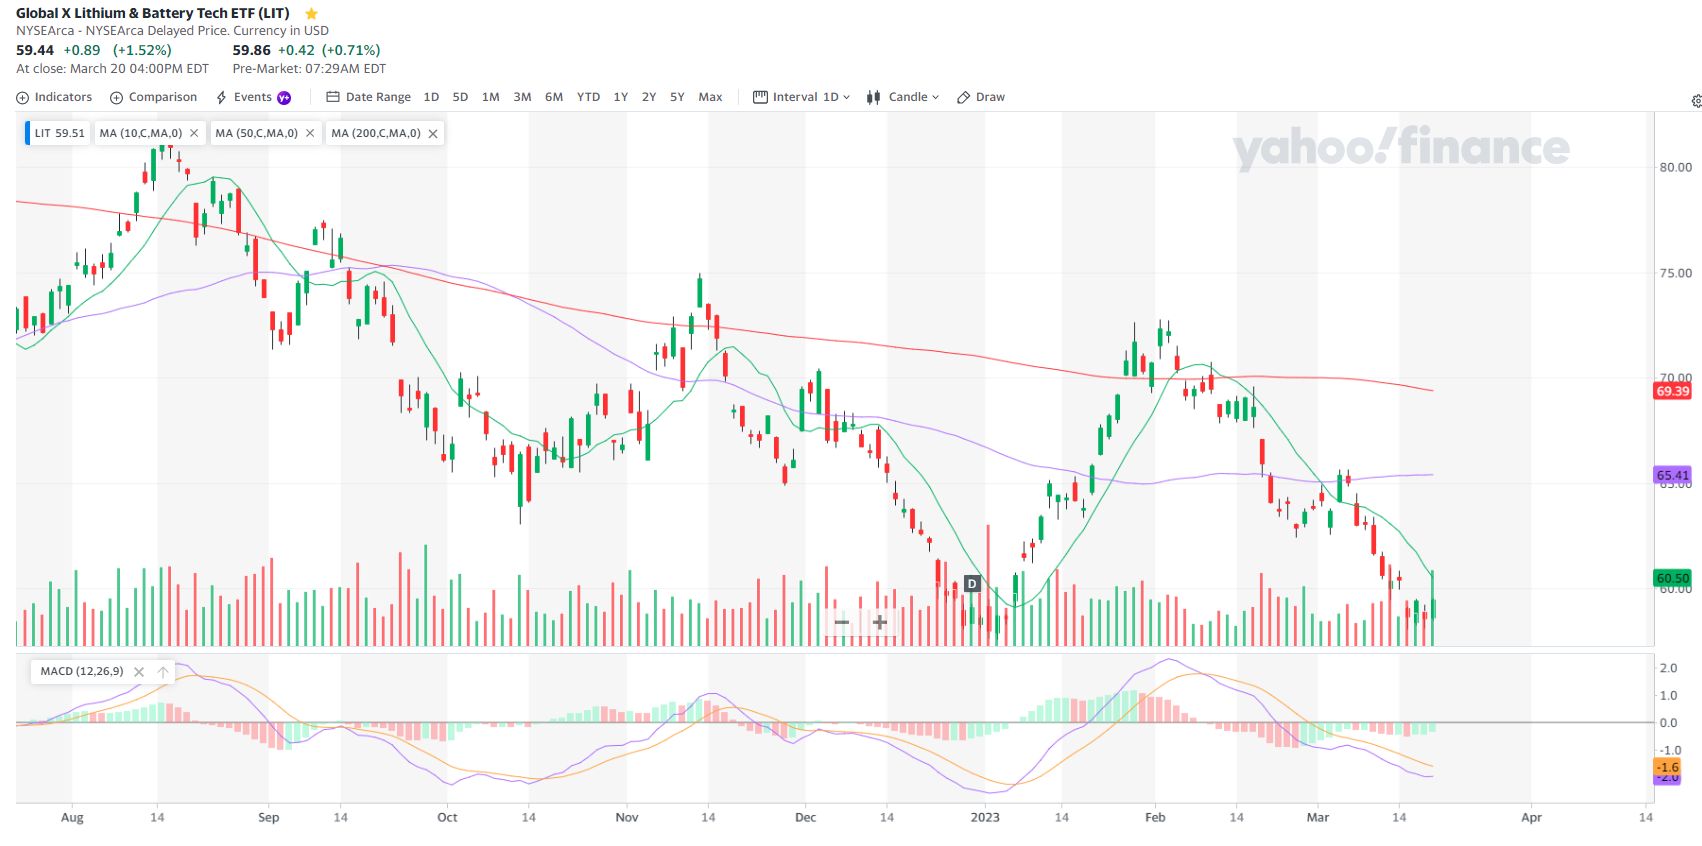Click the ETF title Global X Lithium
The width and height of the screenshot is (1702, 846).
153,13
